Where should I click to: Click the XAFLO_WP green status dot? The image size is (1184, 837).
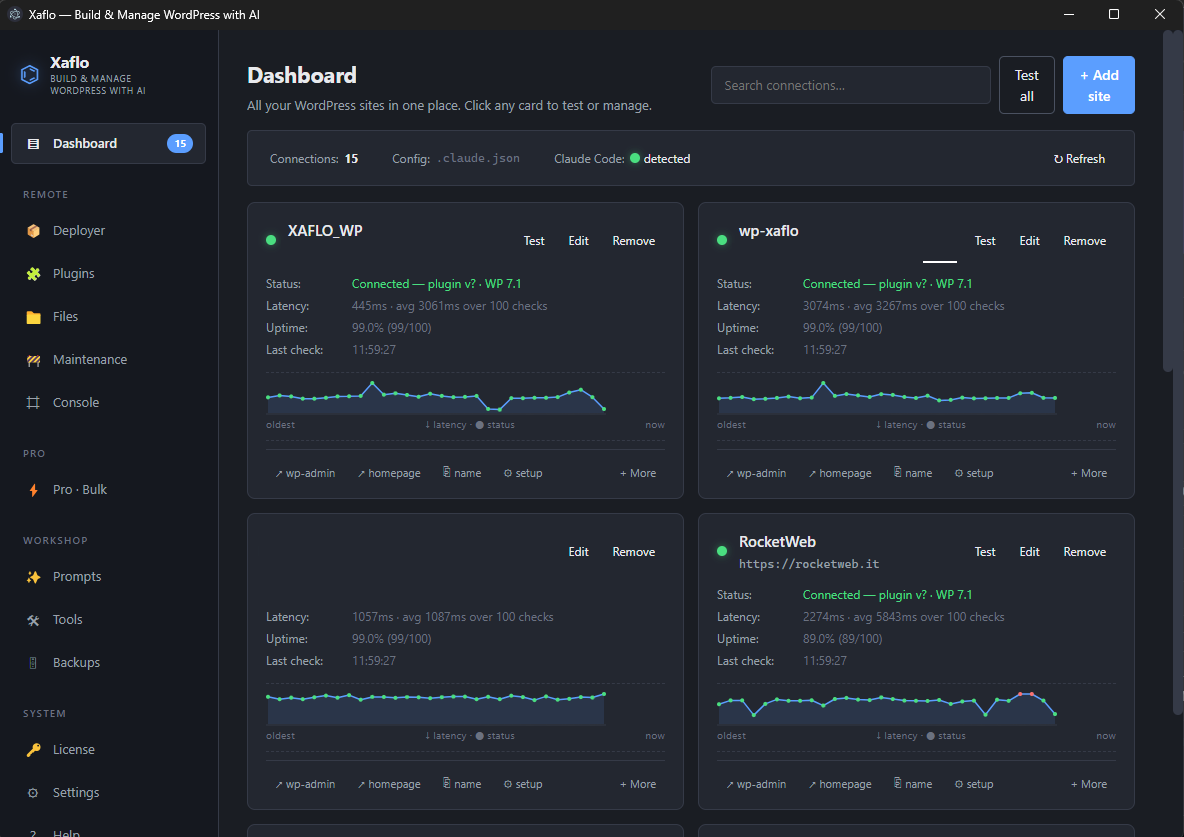pos(271,240)
